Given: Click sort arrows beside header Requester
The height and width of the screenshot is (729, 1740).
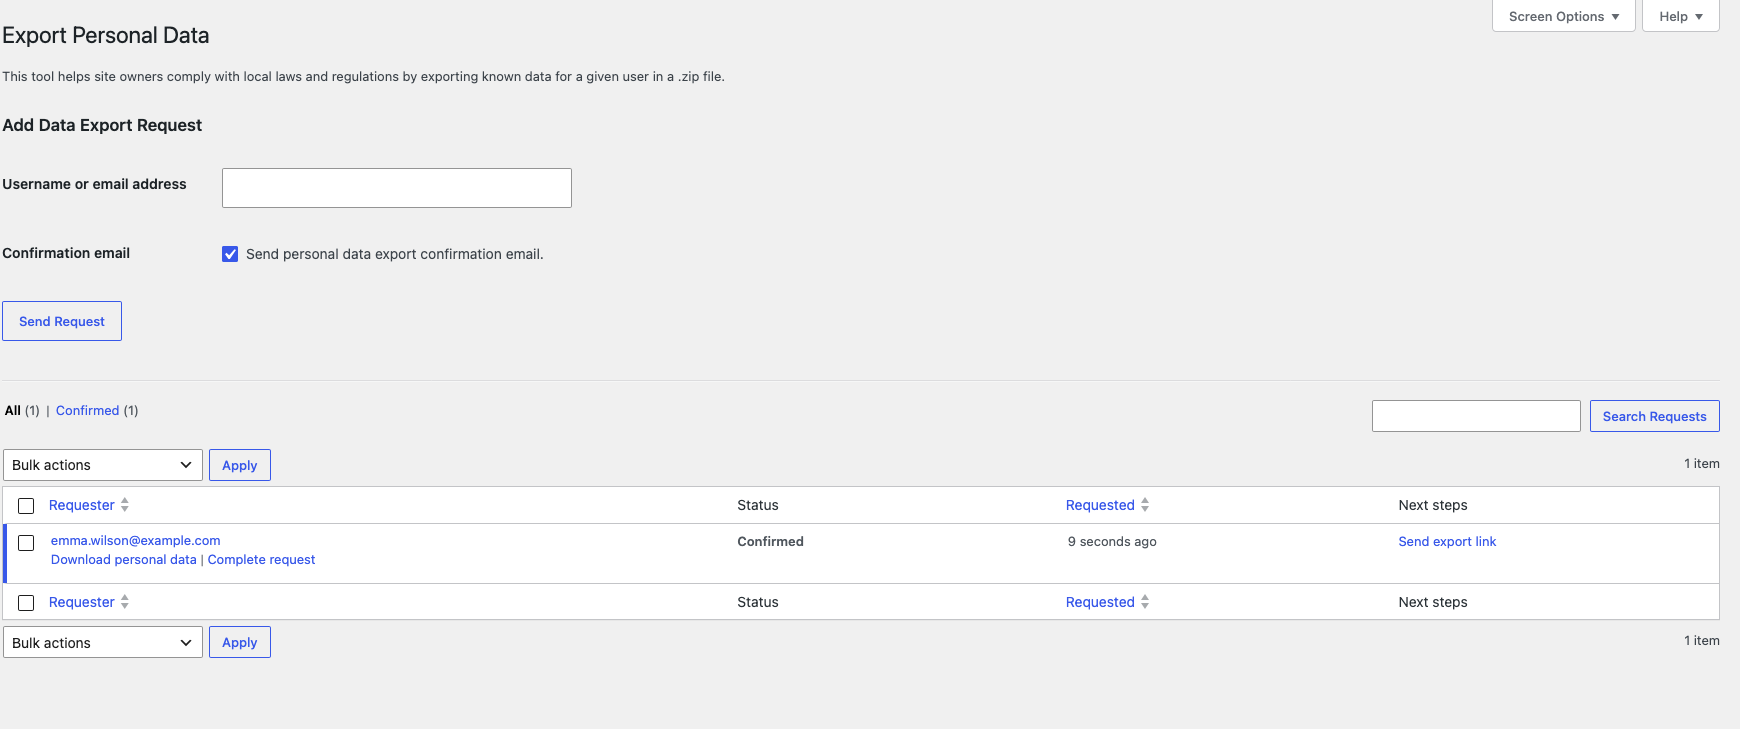Looking at the screenshot, I should pos(125,505).
